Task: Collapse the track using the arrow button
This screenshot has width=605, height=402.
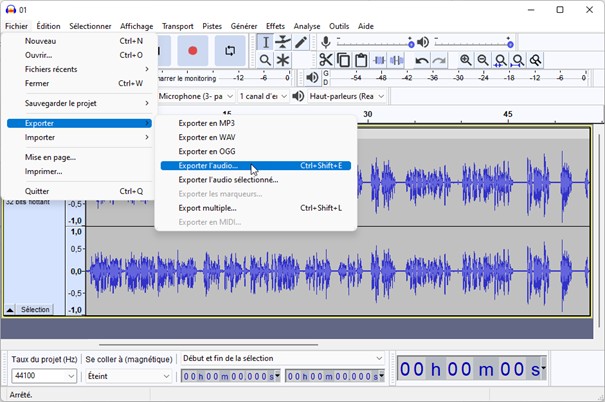Action: (10, 310)
